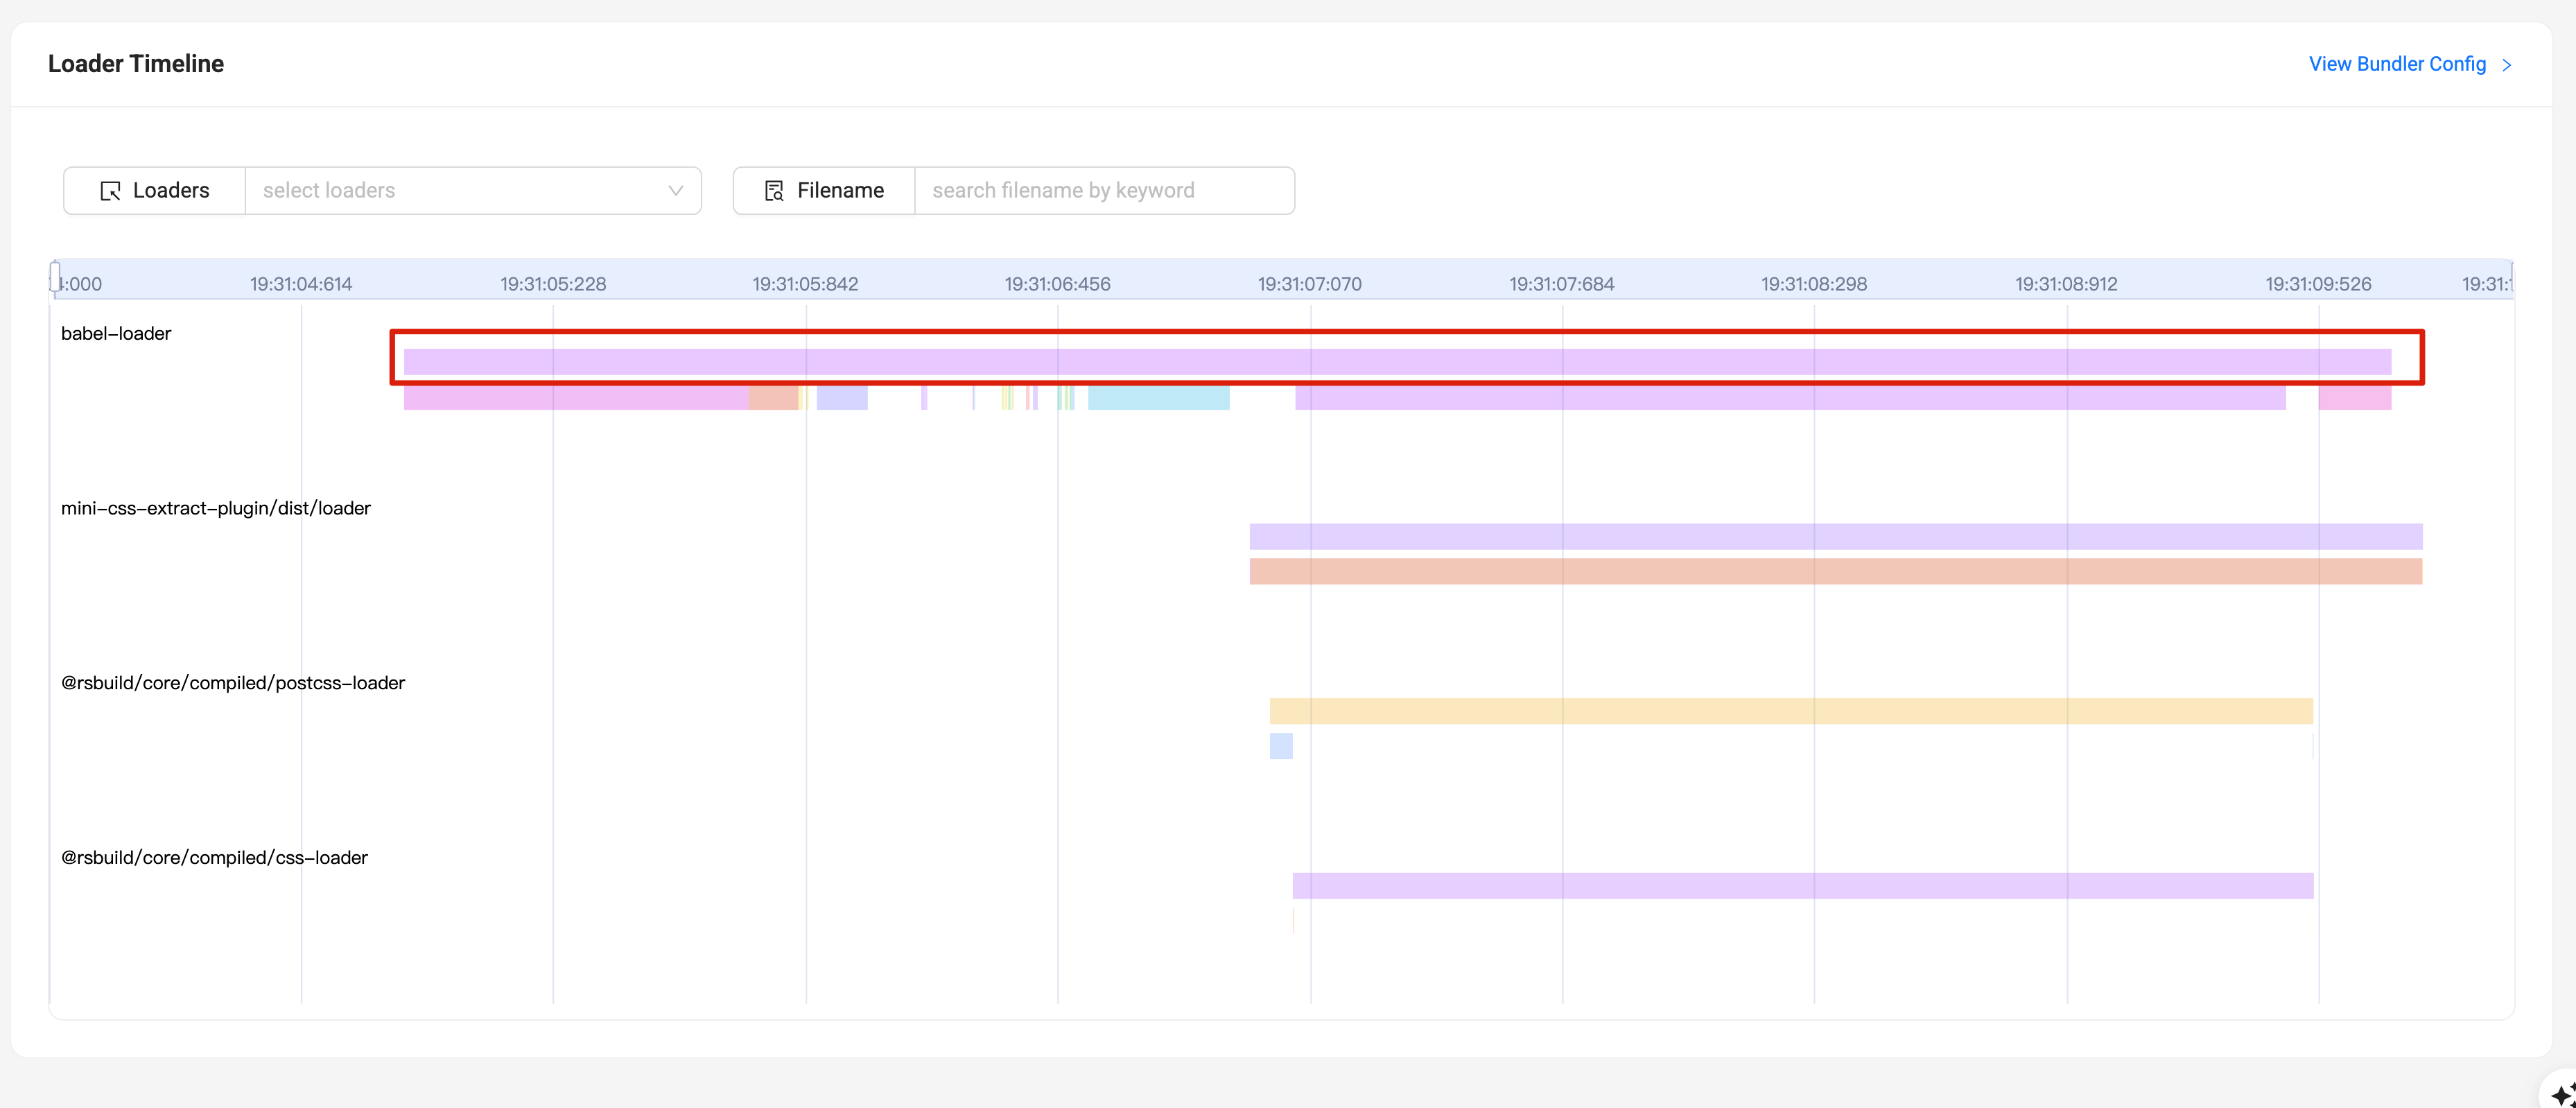Image resolution: width=2576 pixels, height=1108 pixels.
Task: Select the cyan babel-loader segment
Action: [x=1158, y=397]
